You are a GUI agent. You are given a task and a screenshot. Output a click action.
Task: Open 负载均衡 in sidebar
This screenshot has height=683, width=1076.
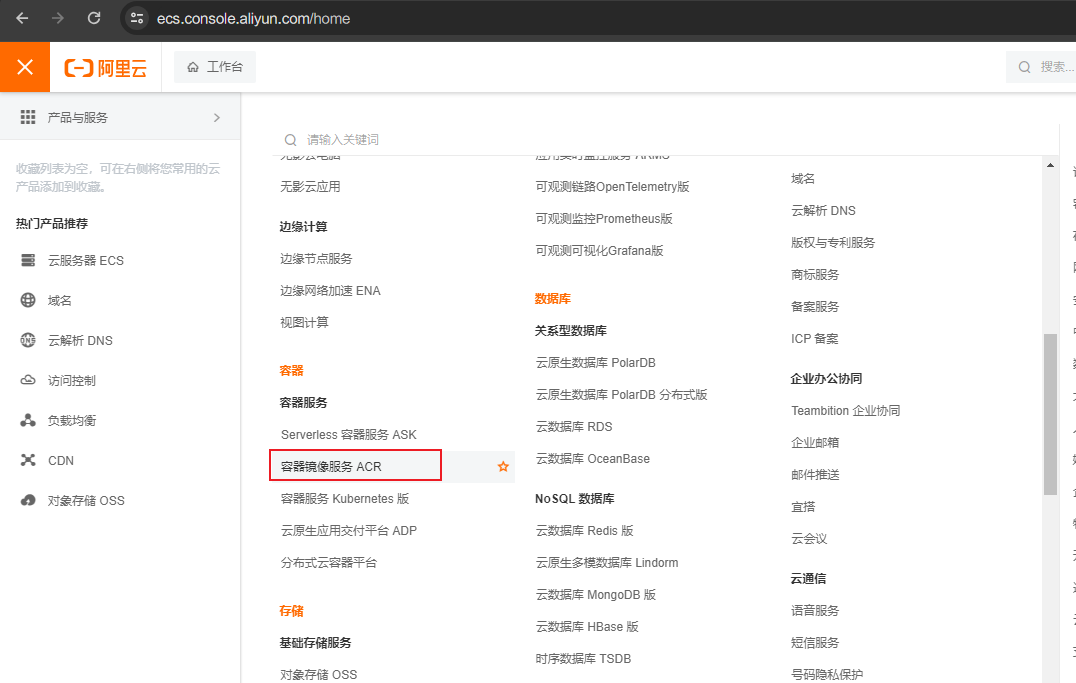pos(72,421)
